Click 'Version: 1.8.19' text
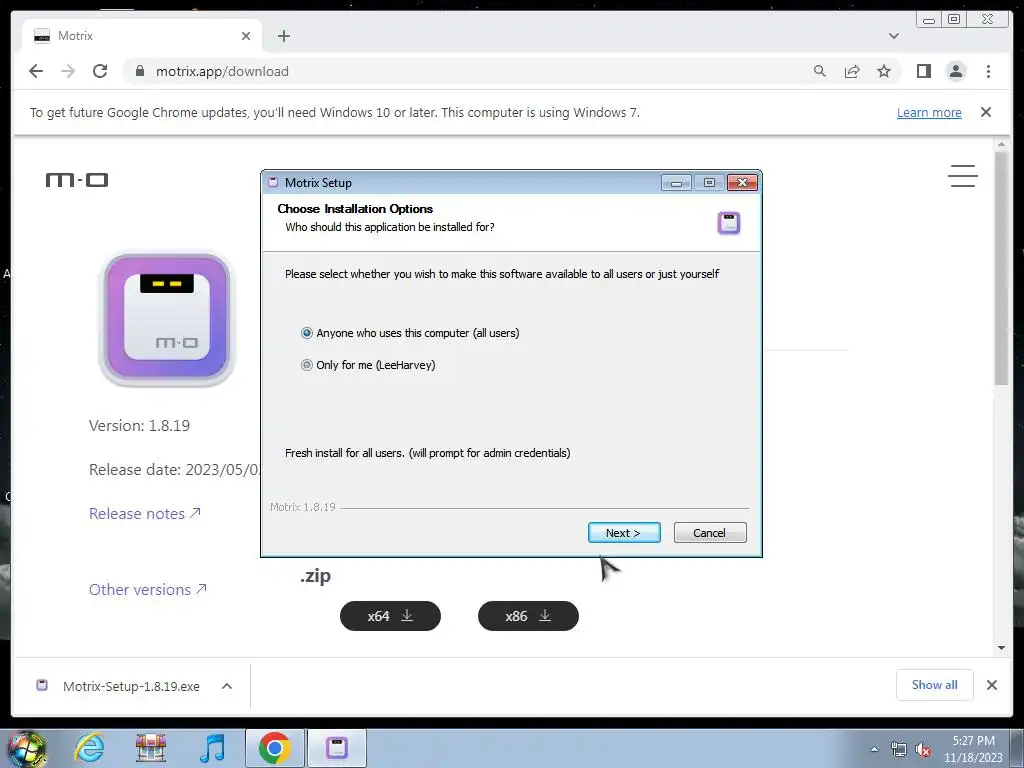 (x=139, y=426)
